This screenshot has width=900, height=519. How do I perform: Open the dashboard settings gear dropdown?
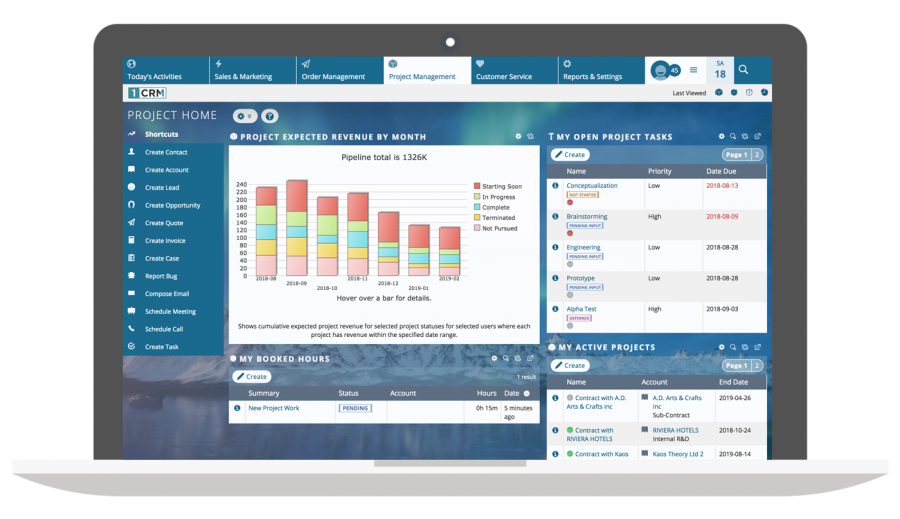point(245,116)
